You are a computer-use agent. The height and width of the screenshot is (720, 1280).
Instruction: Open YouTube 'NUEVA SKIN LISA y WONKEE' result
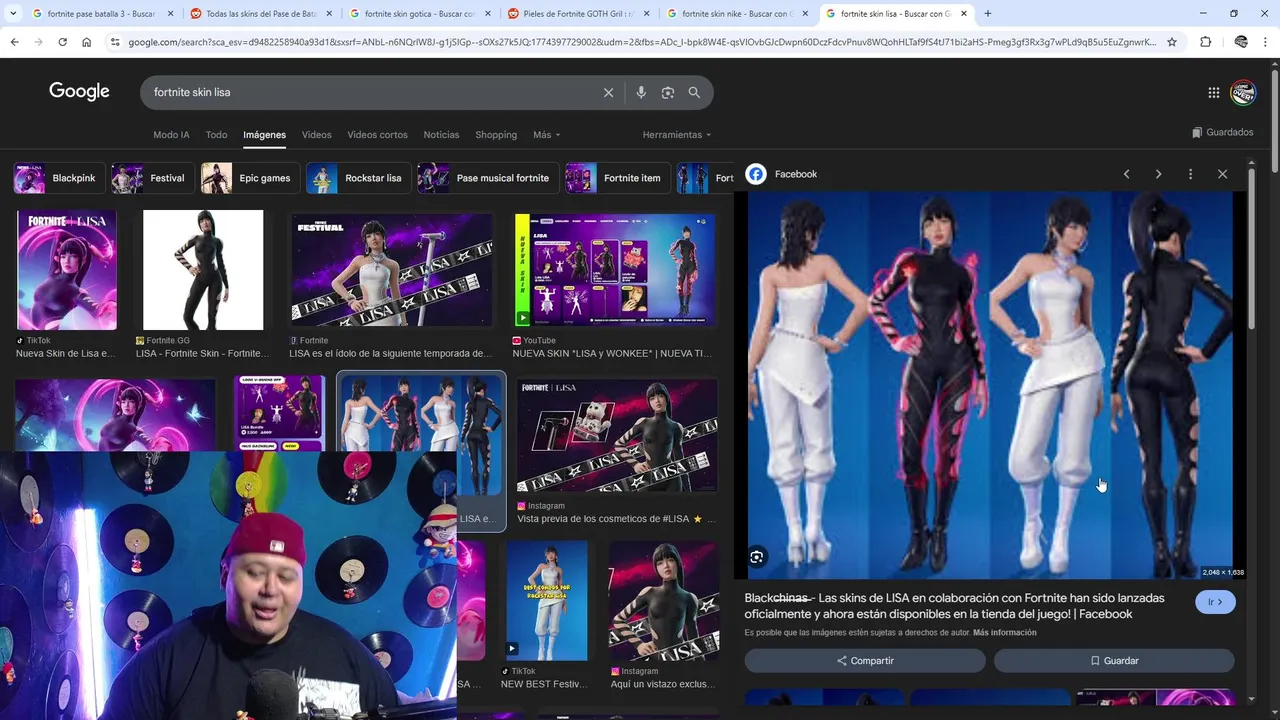pos(615,270)
